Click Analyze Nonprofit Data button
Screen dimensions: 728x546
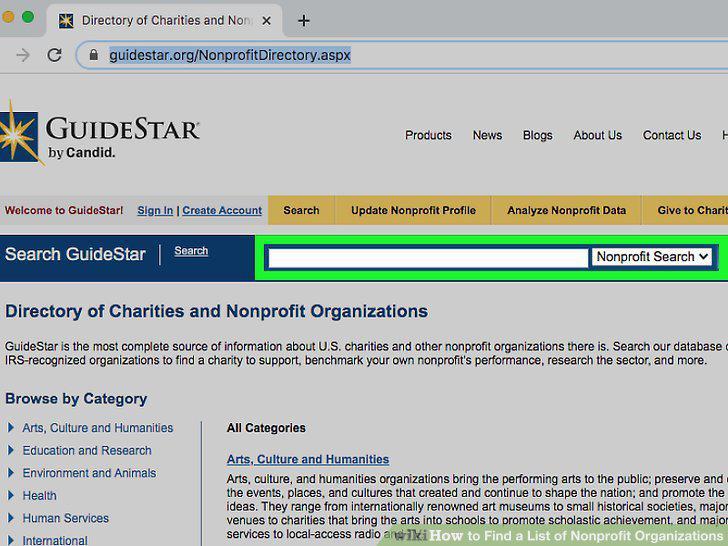click(566, 210)
